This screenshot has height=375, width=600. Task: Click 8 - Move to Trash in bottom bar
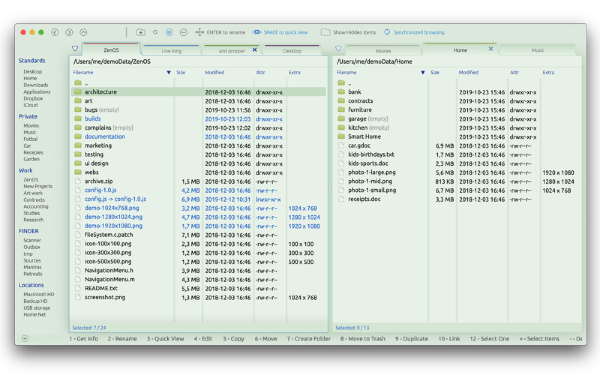click(363, 339)
